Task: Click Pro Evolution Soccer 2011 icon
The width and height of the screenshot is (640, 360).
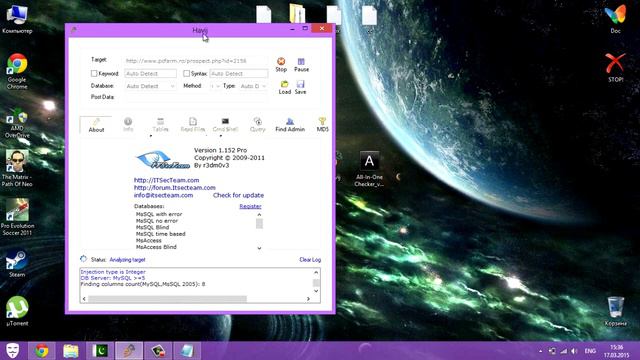Action: tap(17, 217)
